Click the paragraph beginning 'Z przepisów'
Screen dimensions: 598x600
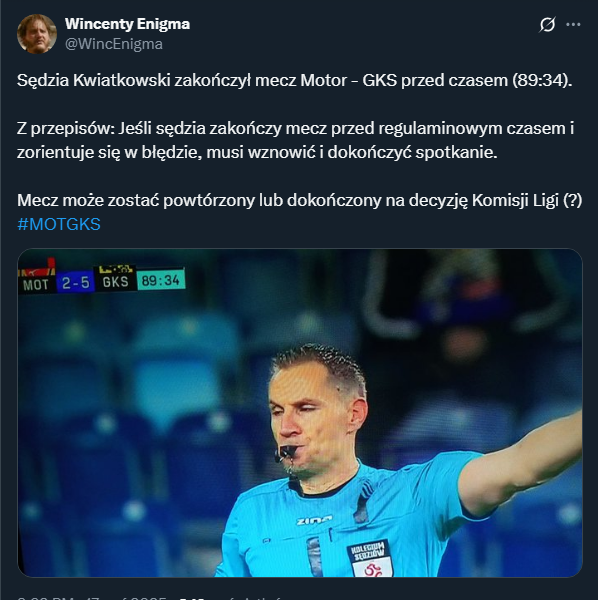295,140
